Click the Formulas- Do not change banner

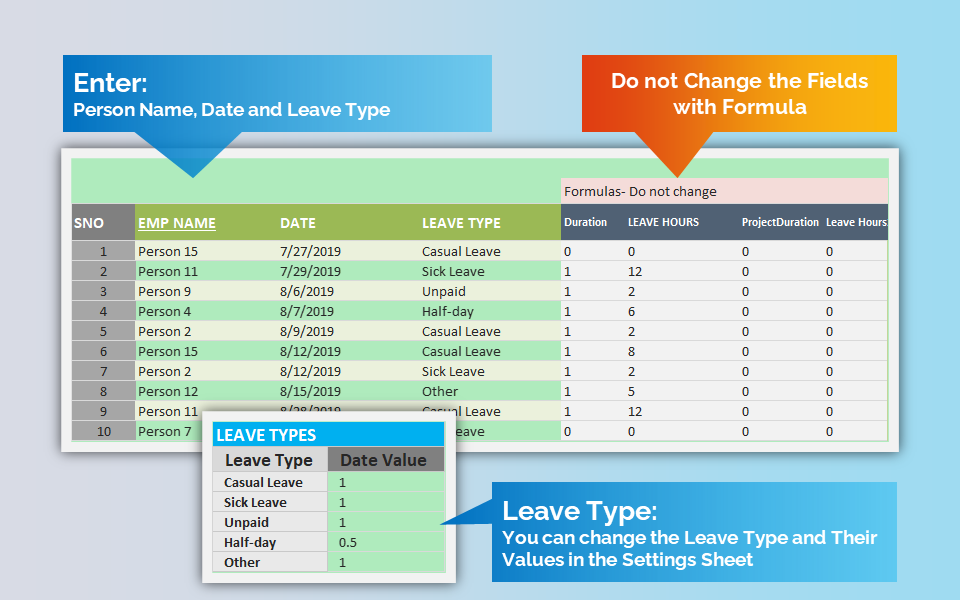tap(723, 190)
